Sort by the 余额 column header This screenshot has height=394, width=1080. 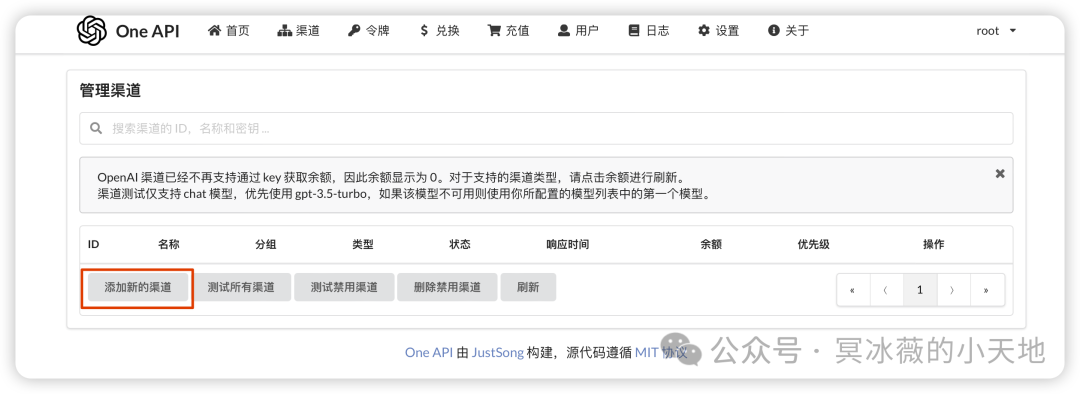712,245
